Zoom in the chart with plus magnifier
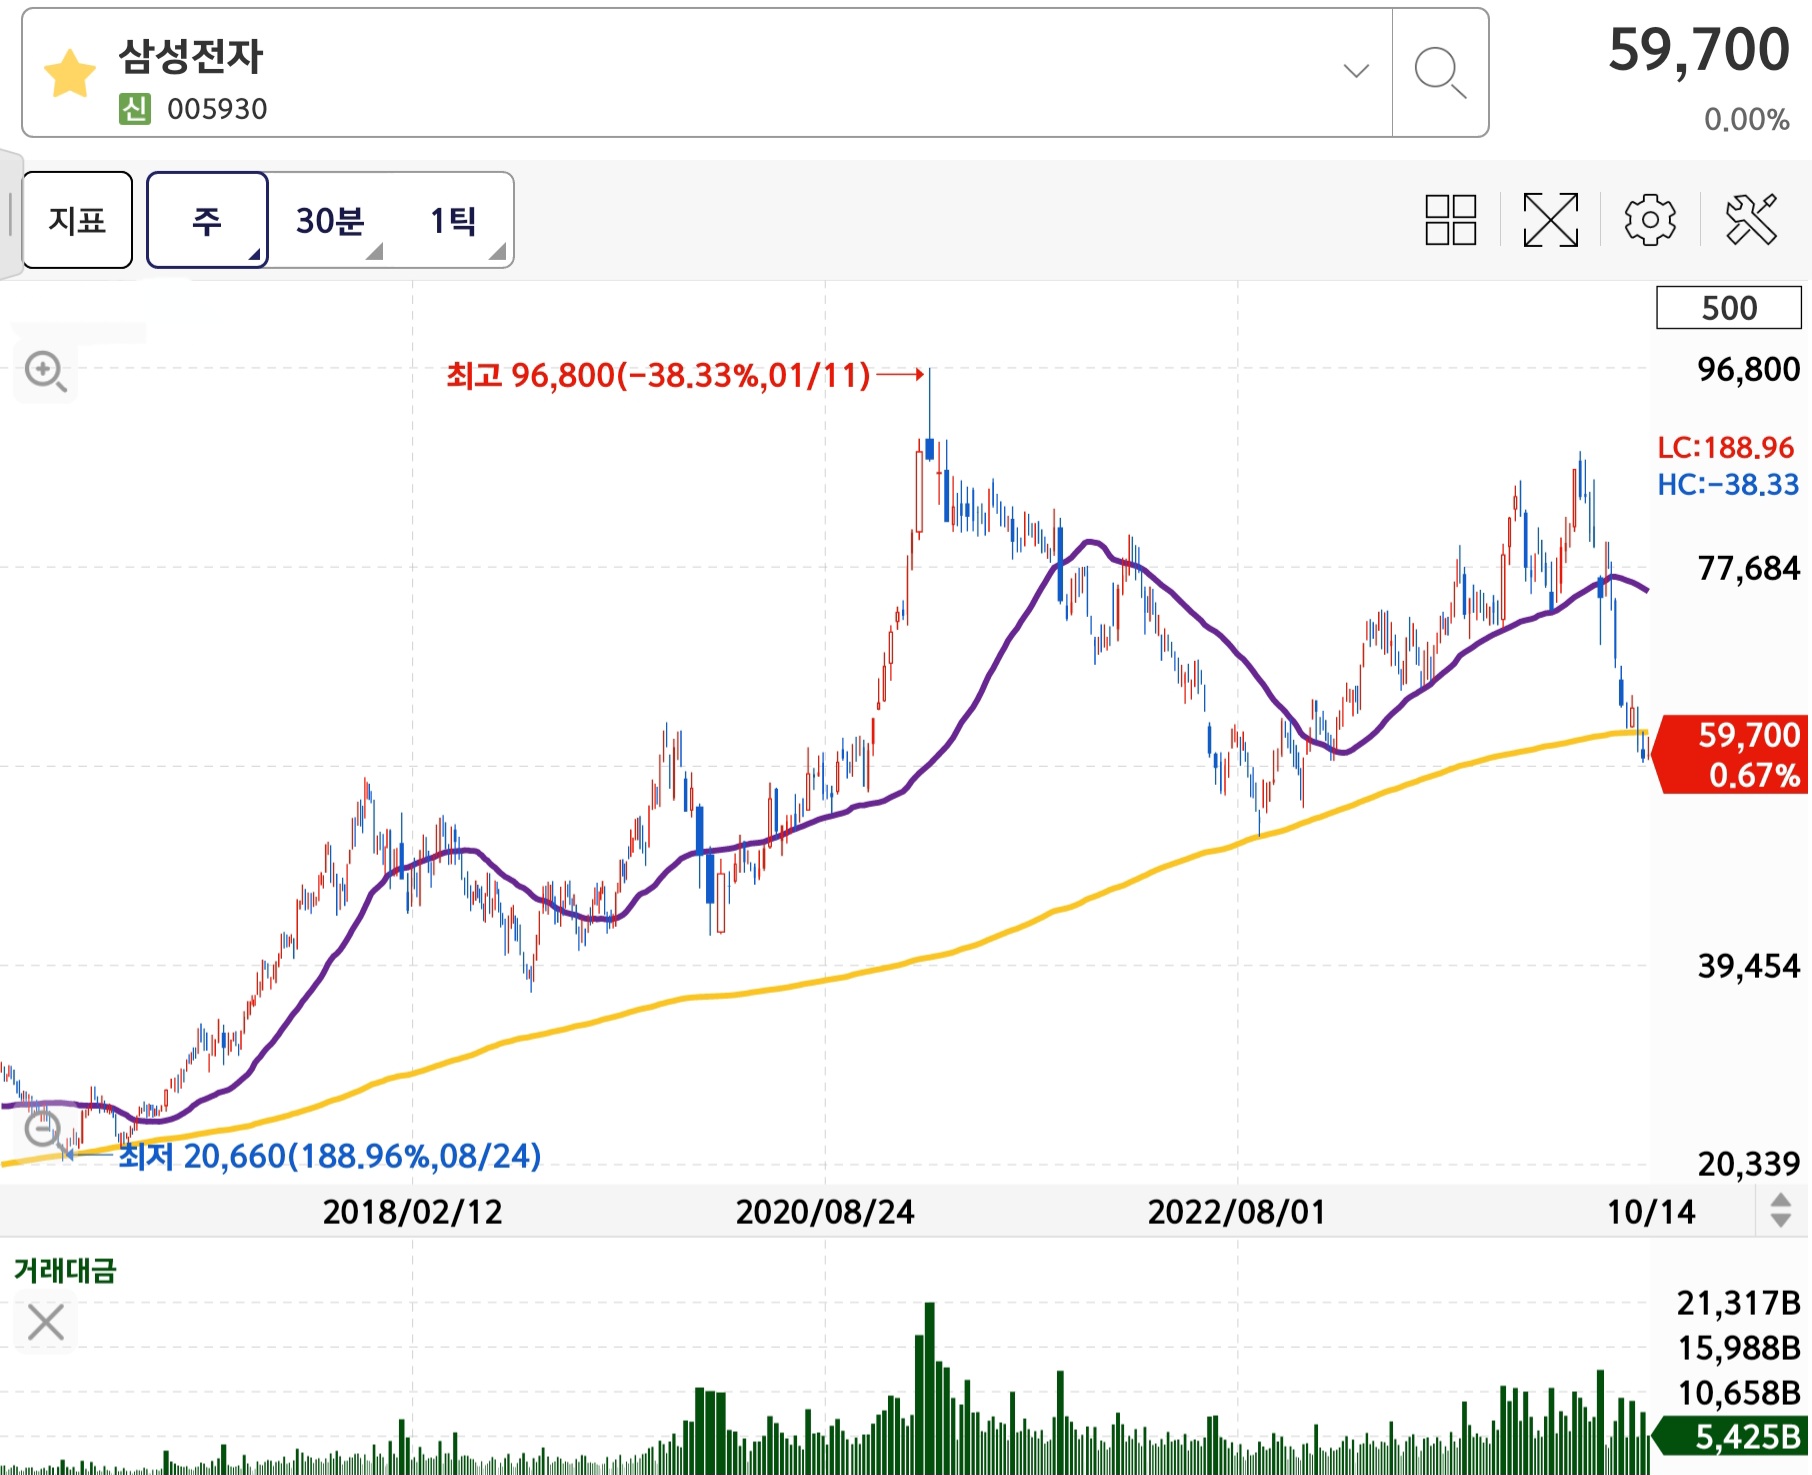Image resolution: width=1812 pixels, height=1475 pixels. pos(46,372)
